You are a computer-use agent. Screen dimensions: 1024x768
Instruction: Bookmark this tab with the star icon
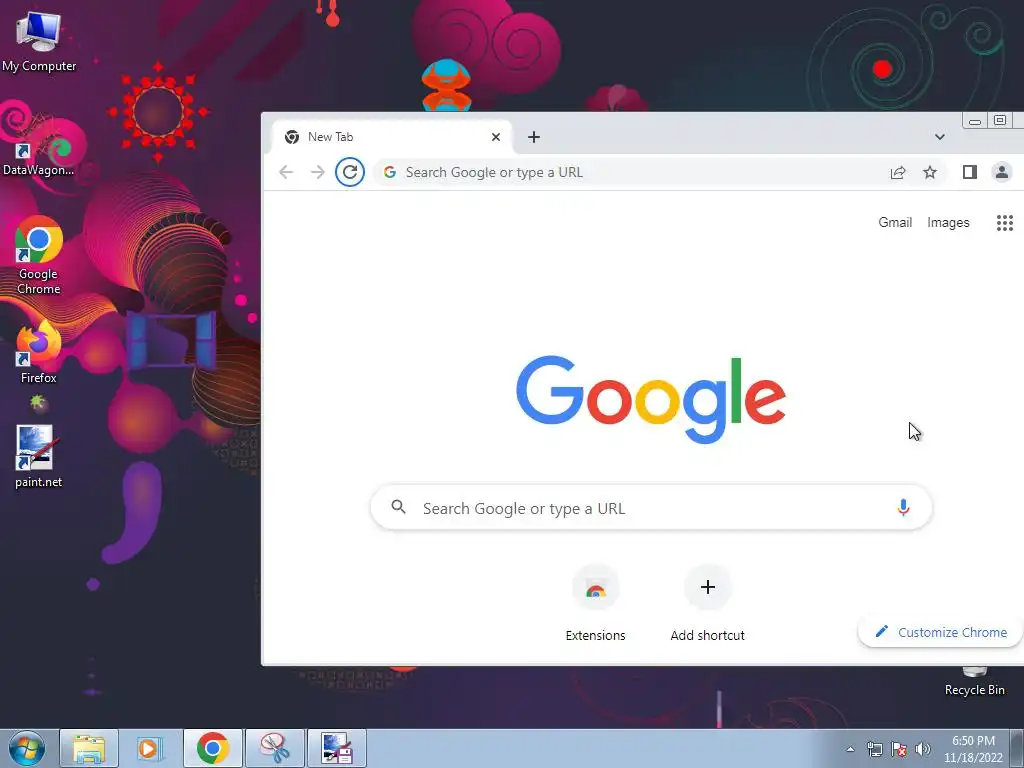(930, 172)
